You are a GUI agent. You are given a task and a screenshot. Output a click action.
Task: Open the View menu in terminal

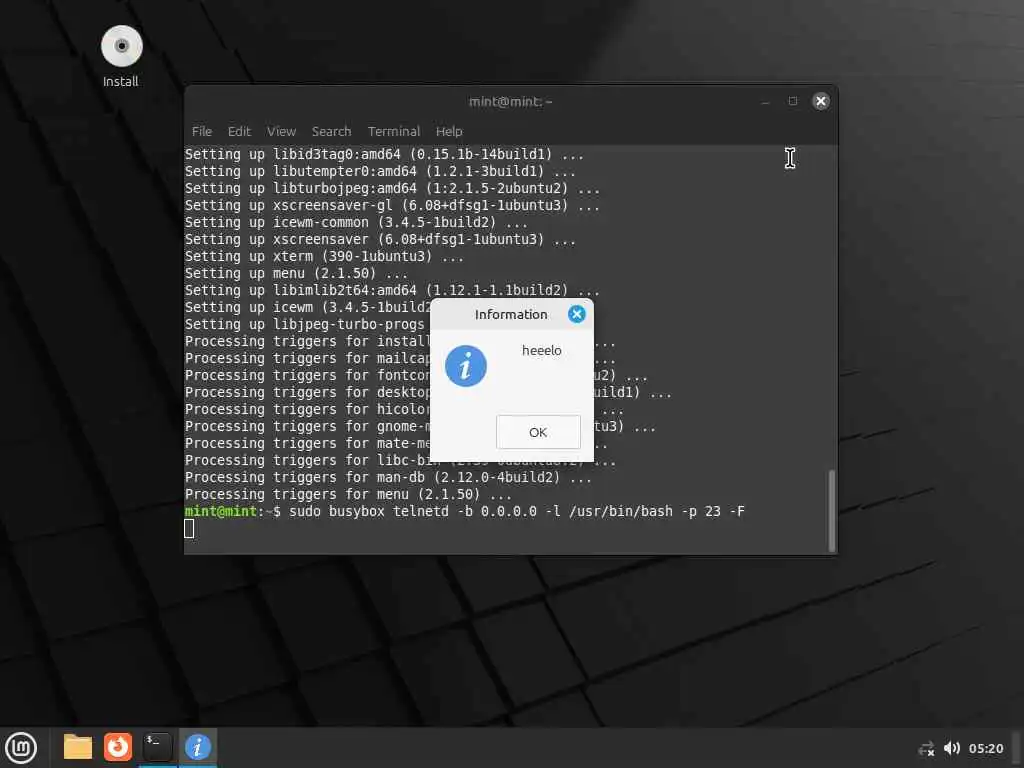click(x=281, y=131)
